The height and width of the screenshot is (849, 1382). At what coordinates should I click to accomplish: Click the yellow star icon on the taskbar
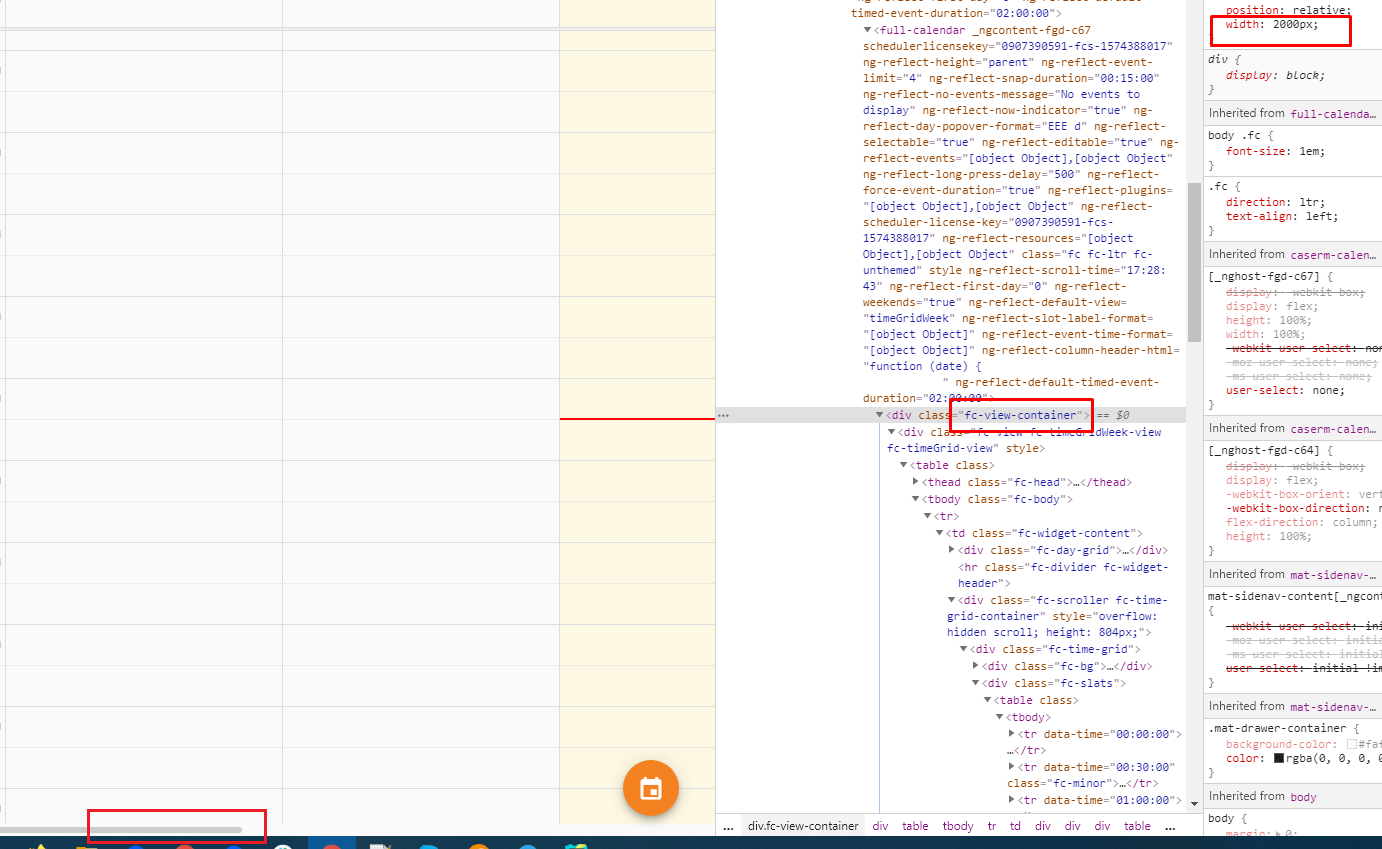coord(38,844)
